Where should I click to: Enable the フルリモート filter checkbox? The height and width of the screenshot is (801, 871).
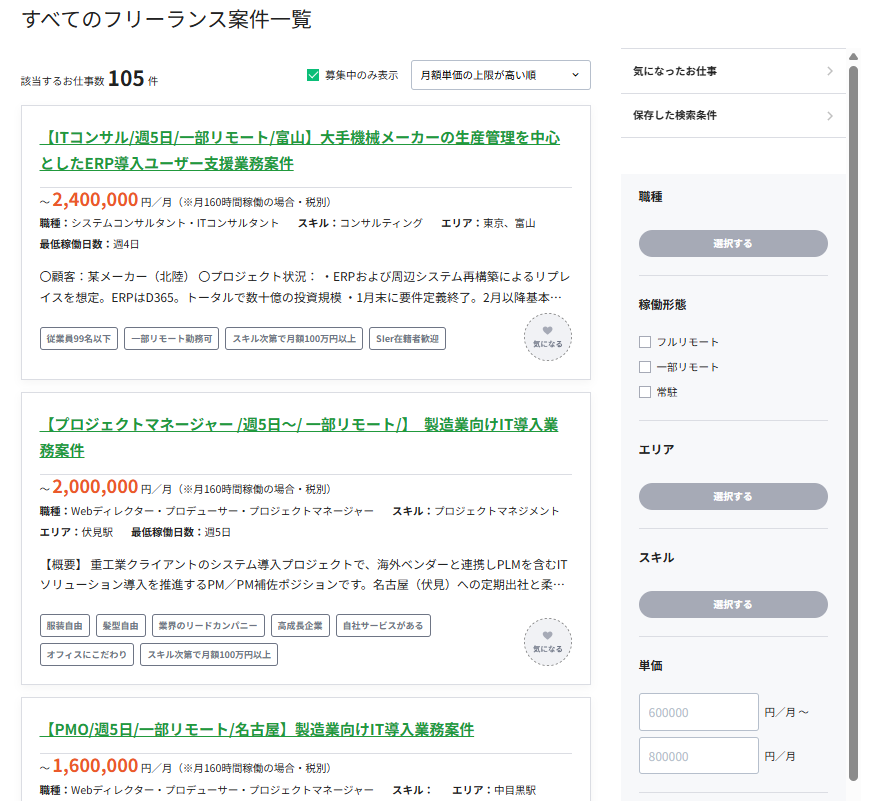click(x=645, y=341)
